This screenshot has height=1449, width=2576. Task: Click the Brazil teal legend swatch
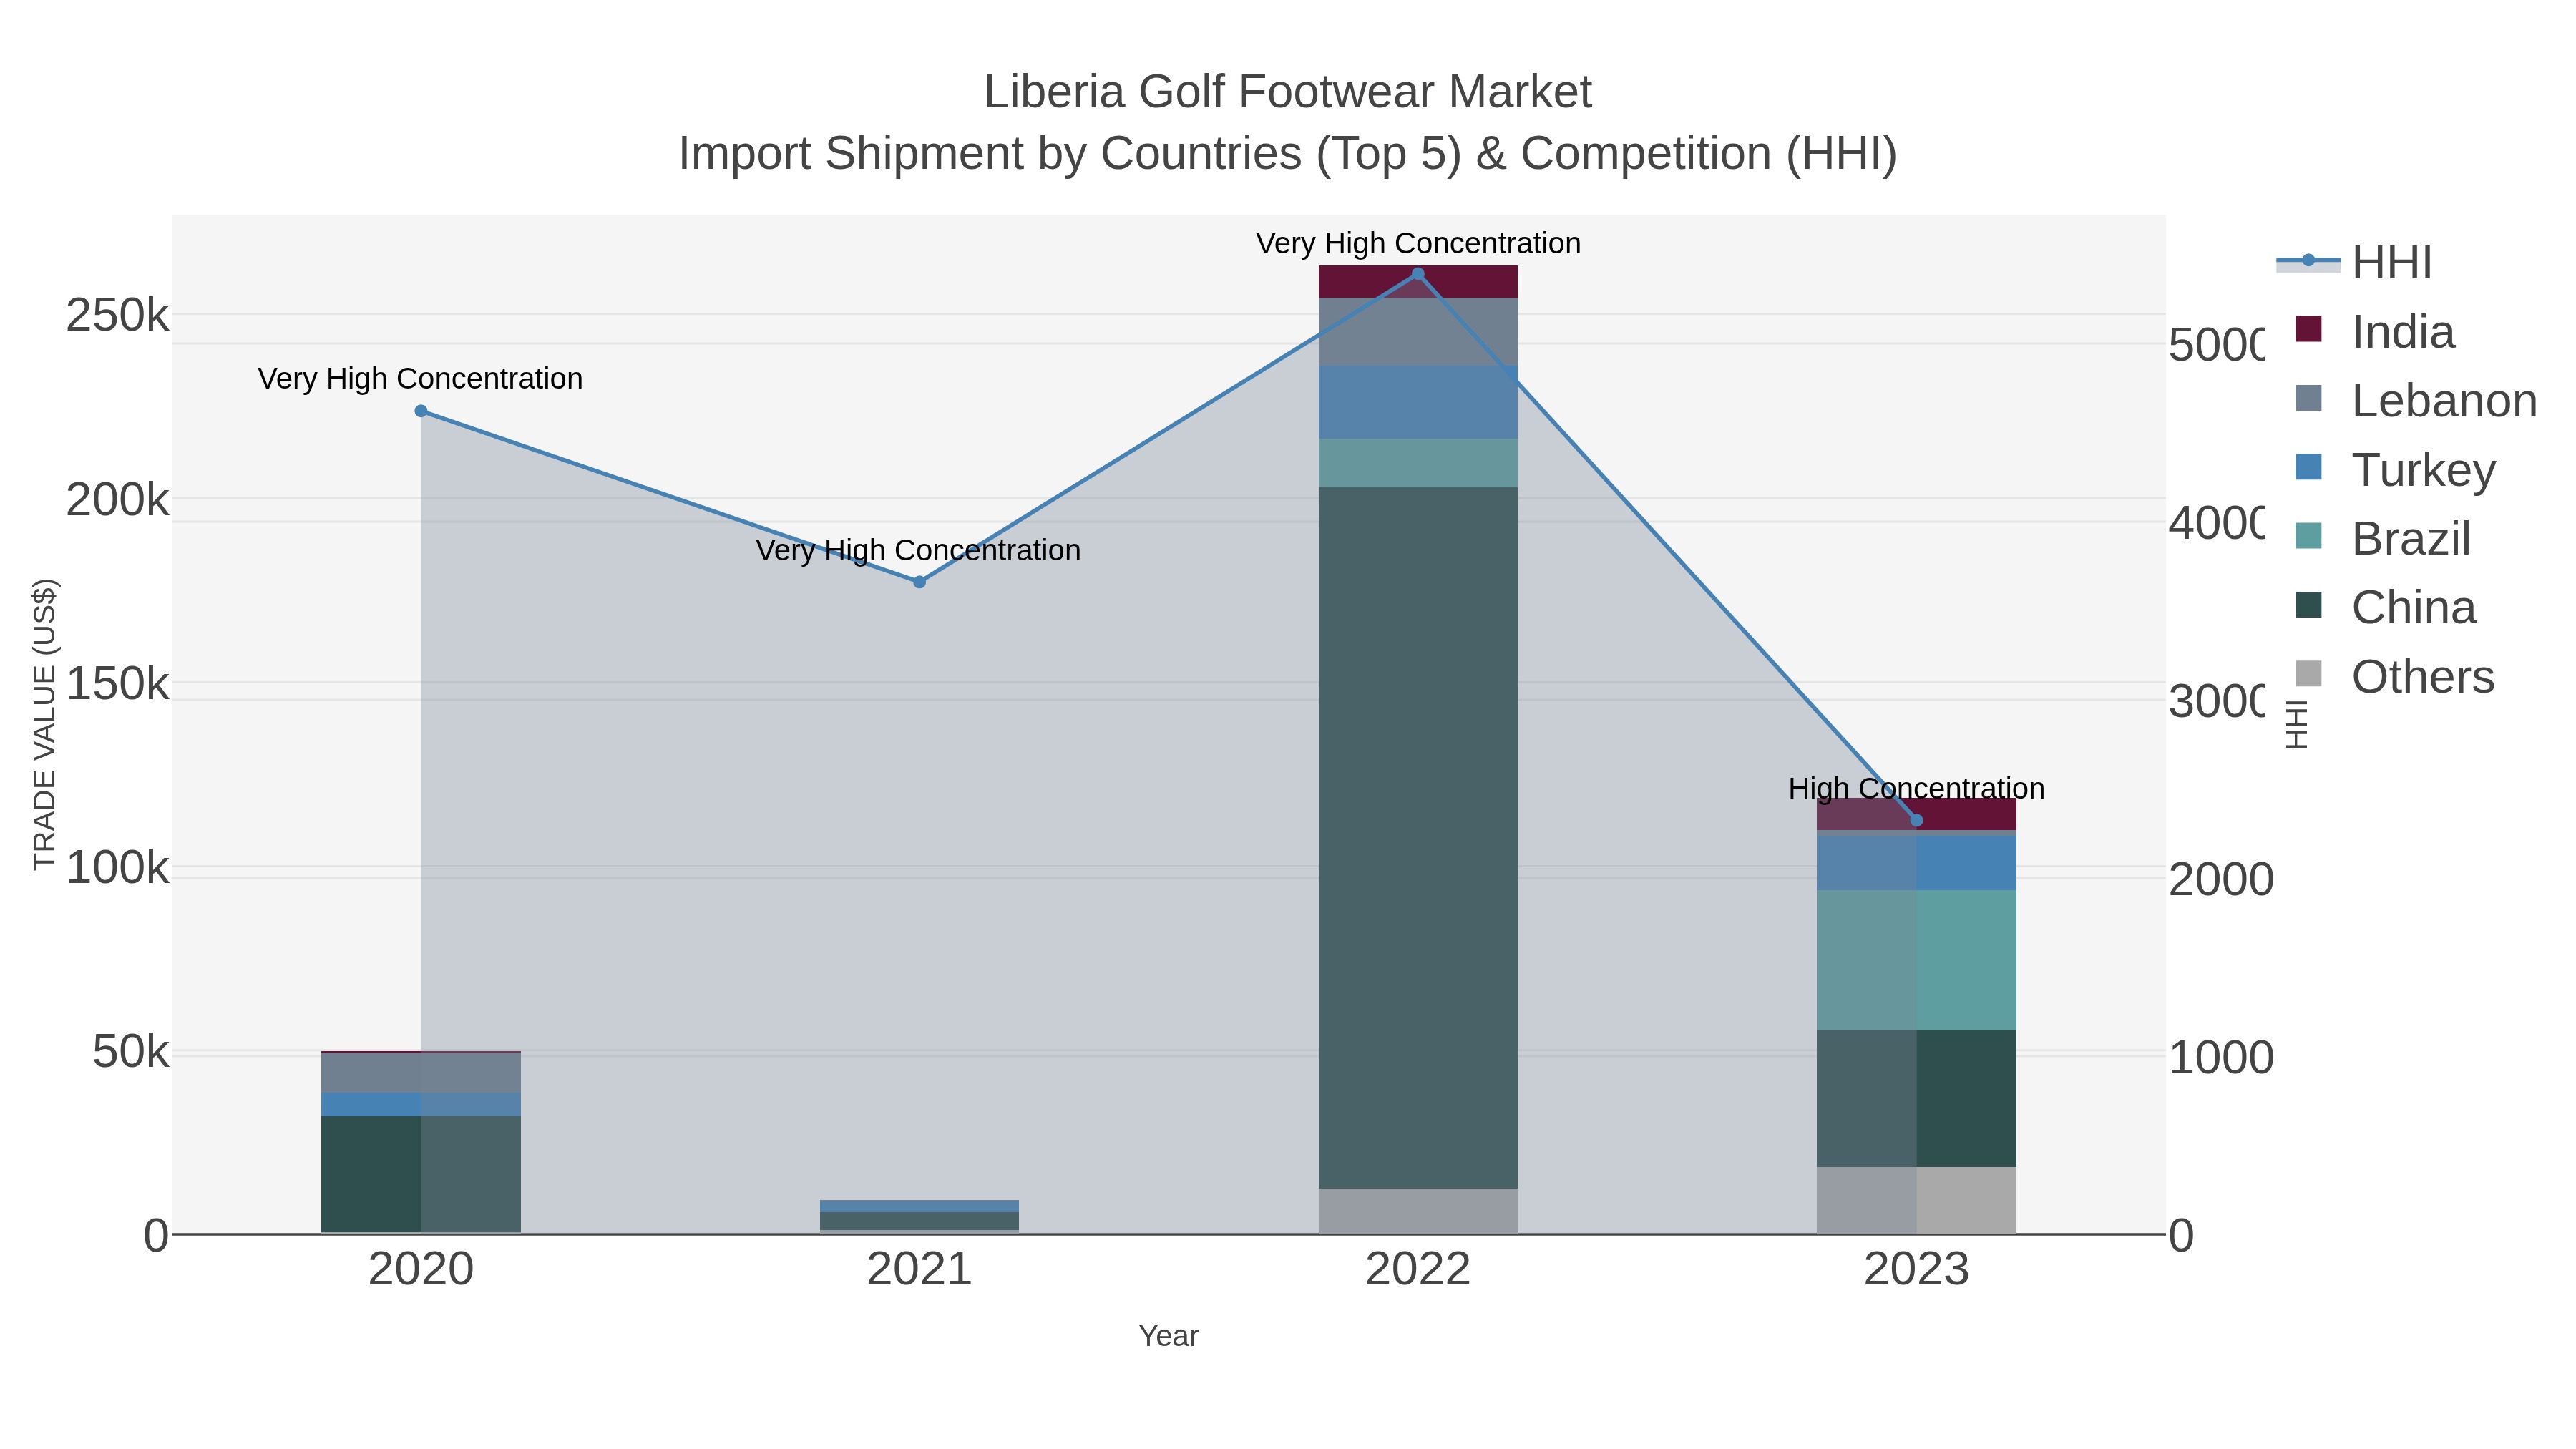[2308, 536]
